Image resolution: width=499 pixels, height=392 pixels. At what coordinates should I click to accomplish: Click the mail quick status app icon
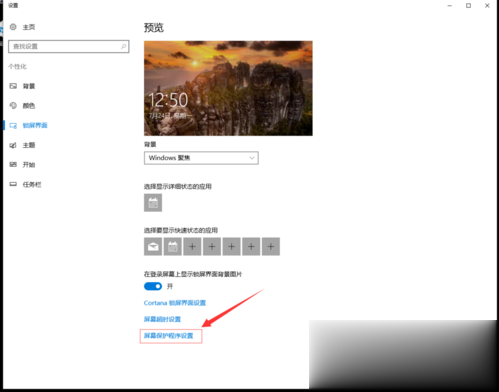click(153, 247)
